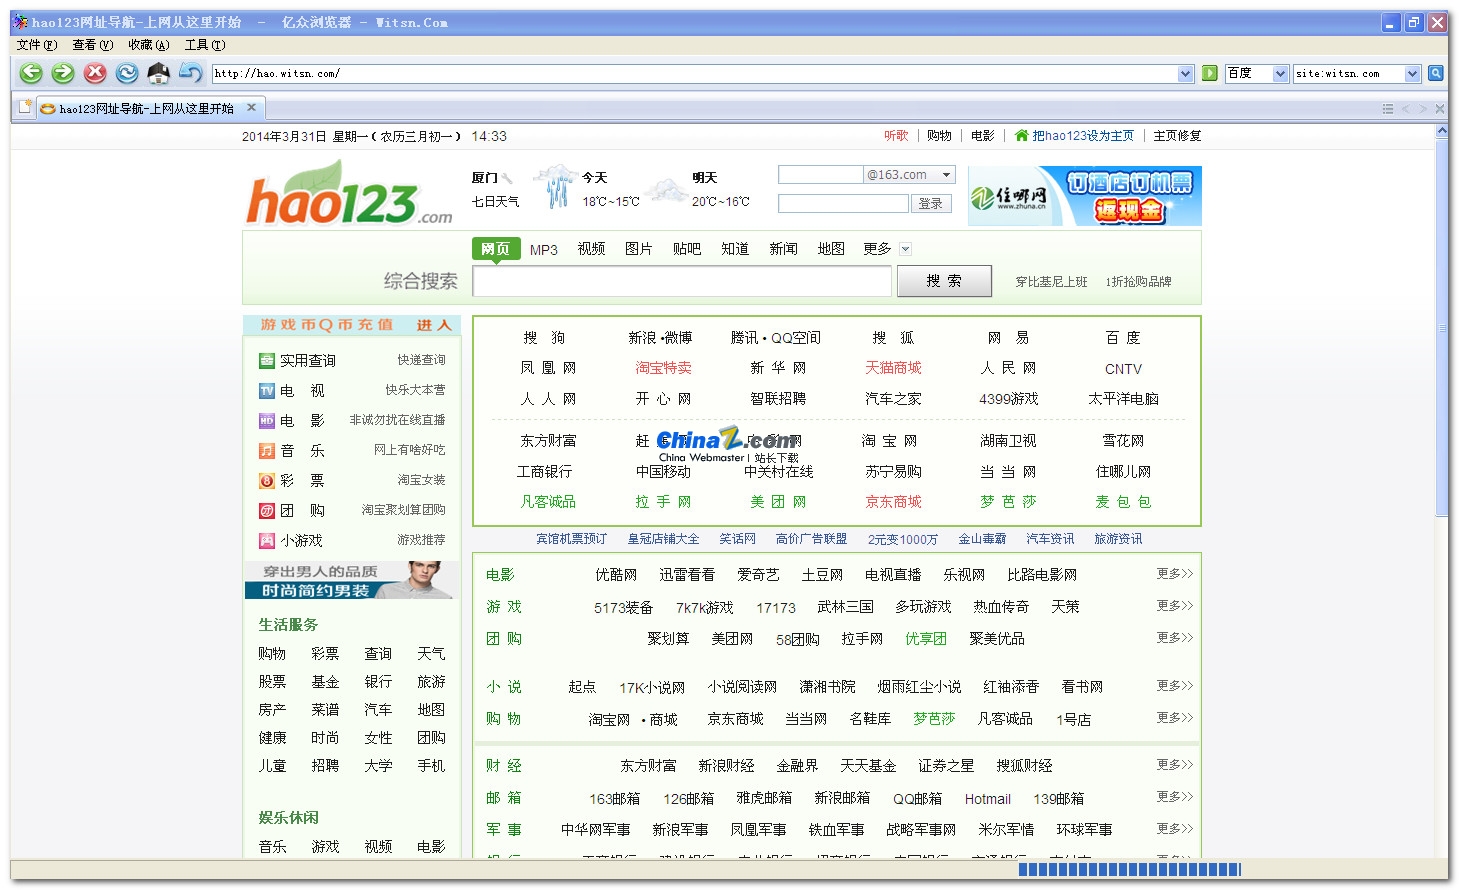Viewport: 1459px width, 890px height.
Task: Open the 天猫商城 link
Action: (x=893, y=368)
